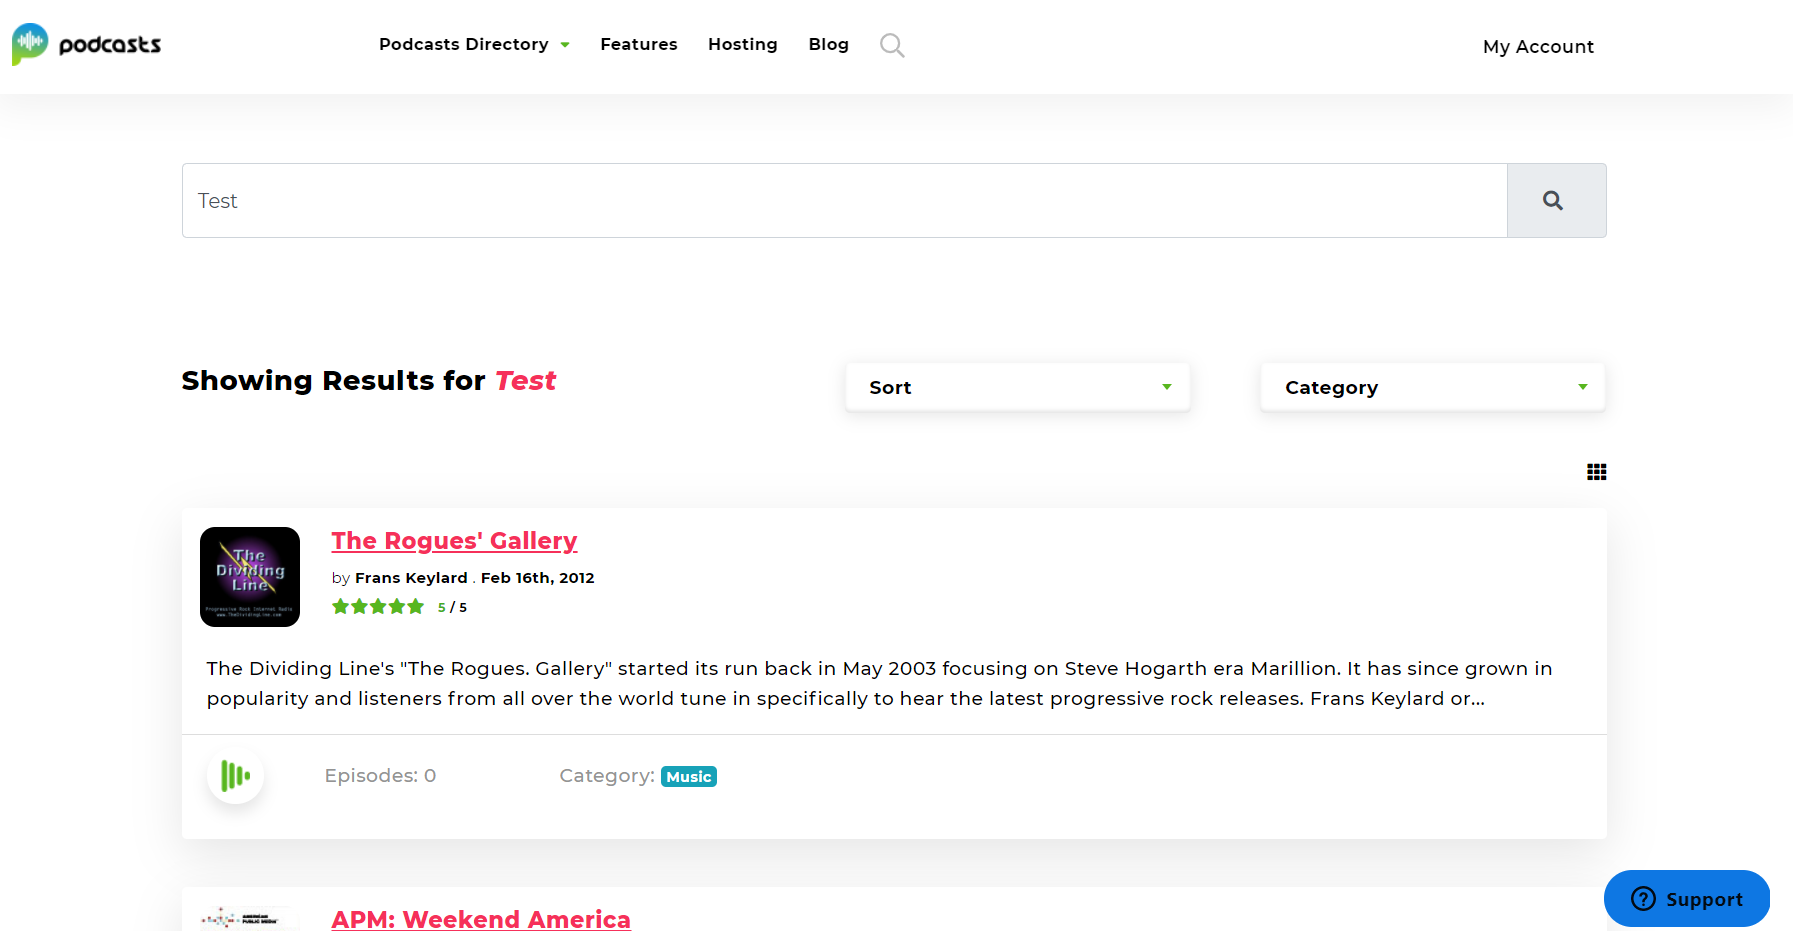Click author name Frans Keylard
The height and width of the screenshot is (931, 1793).
click(x=411, y=578)
